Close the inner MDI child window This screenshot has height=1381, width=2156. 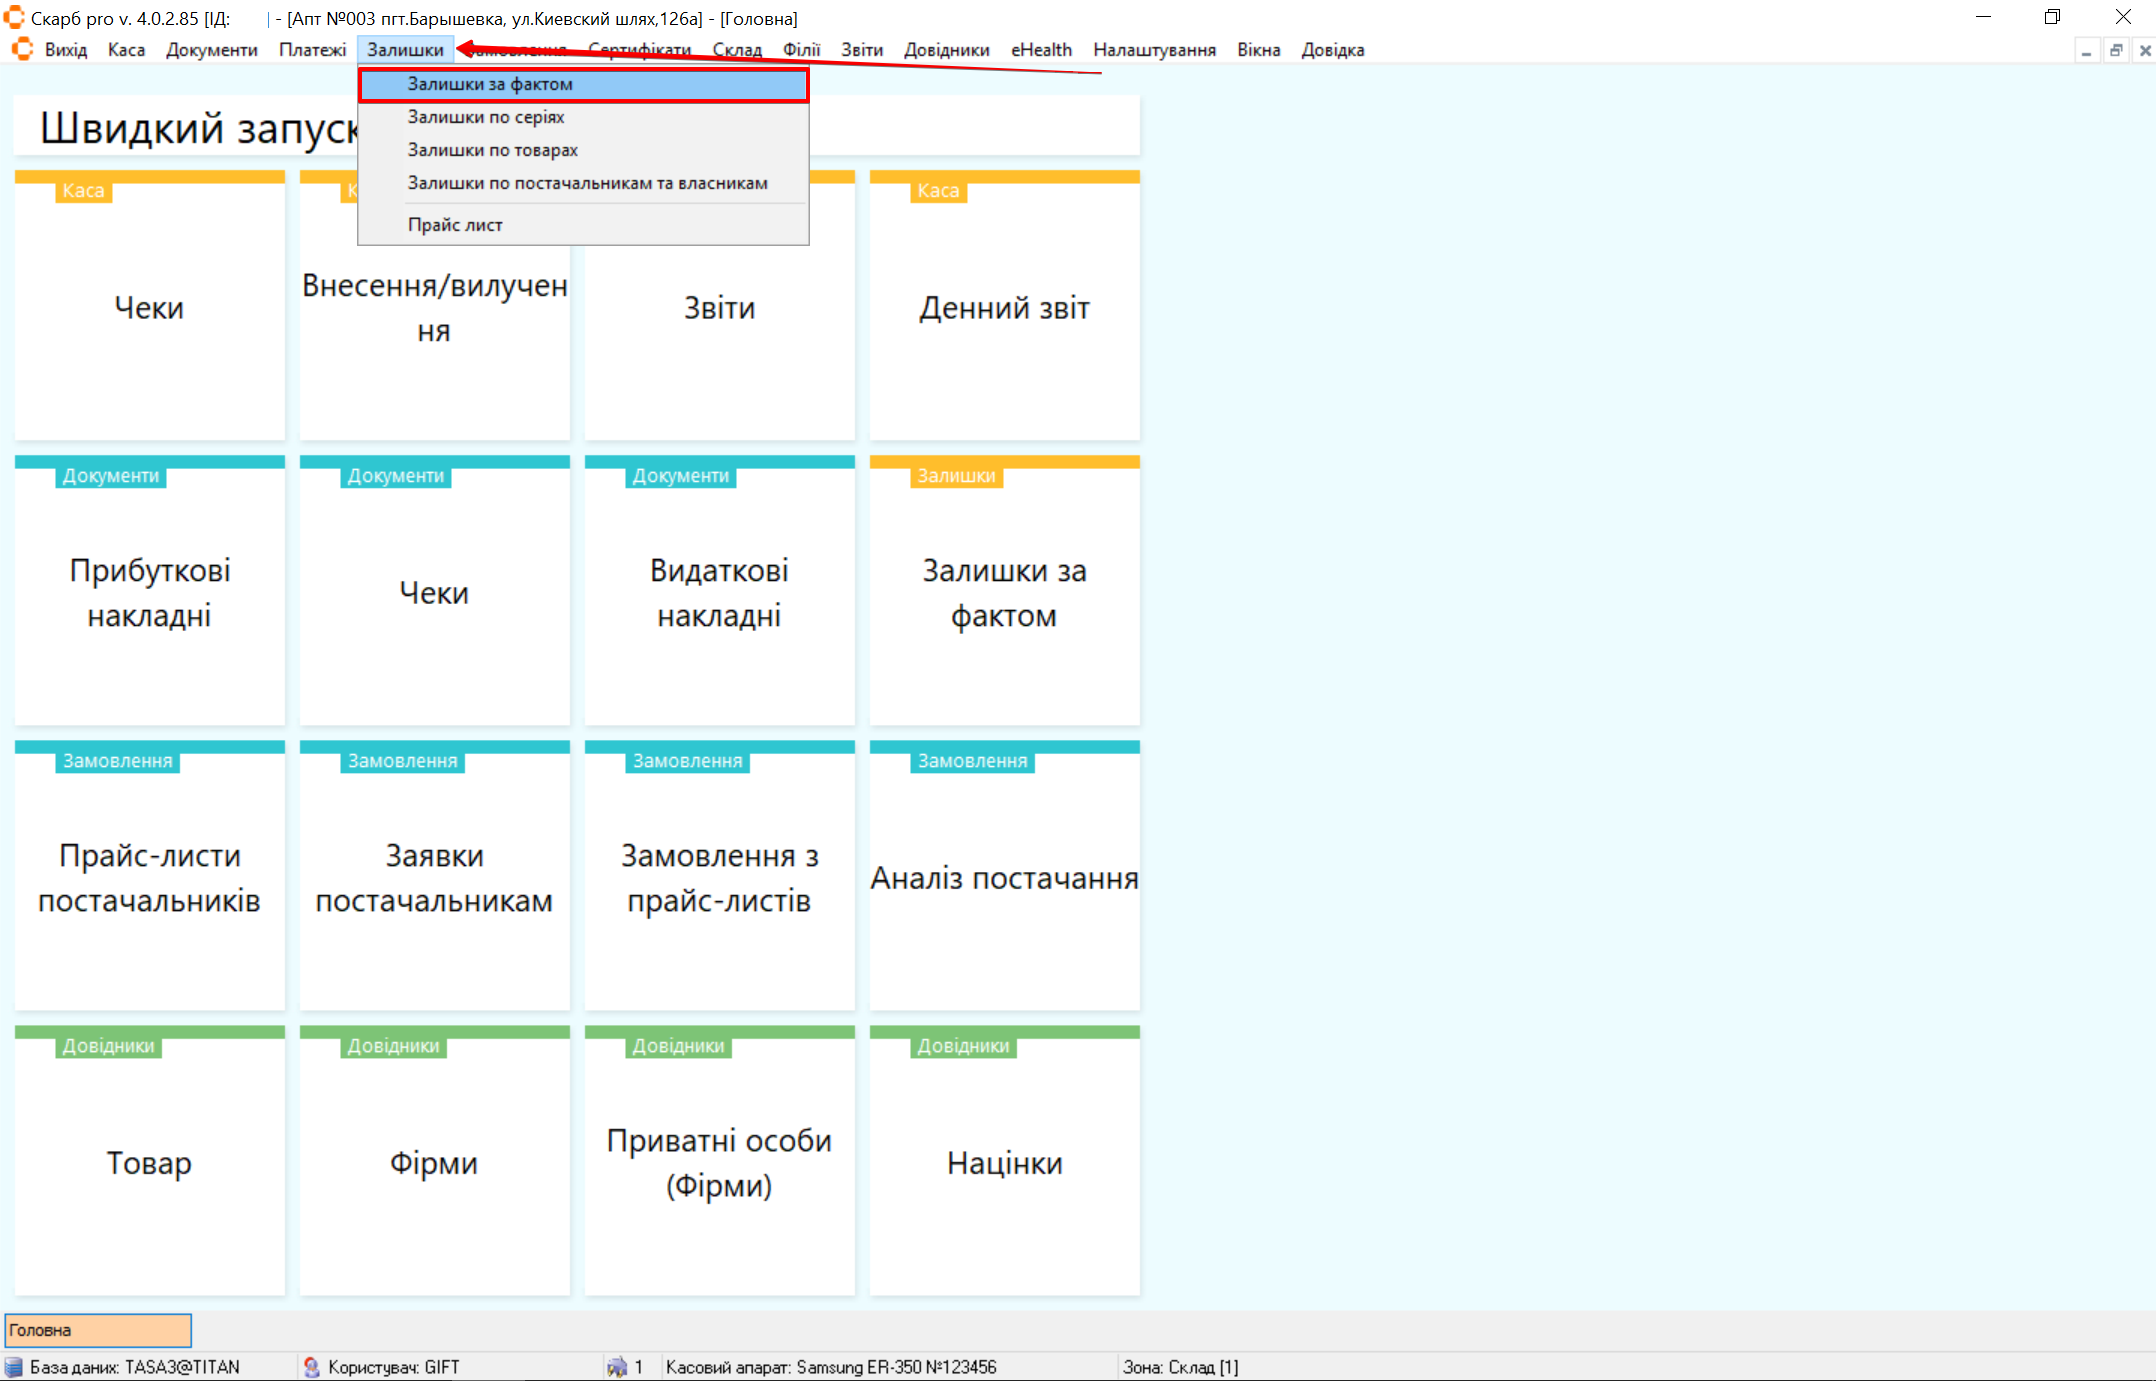point(2144,50)
